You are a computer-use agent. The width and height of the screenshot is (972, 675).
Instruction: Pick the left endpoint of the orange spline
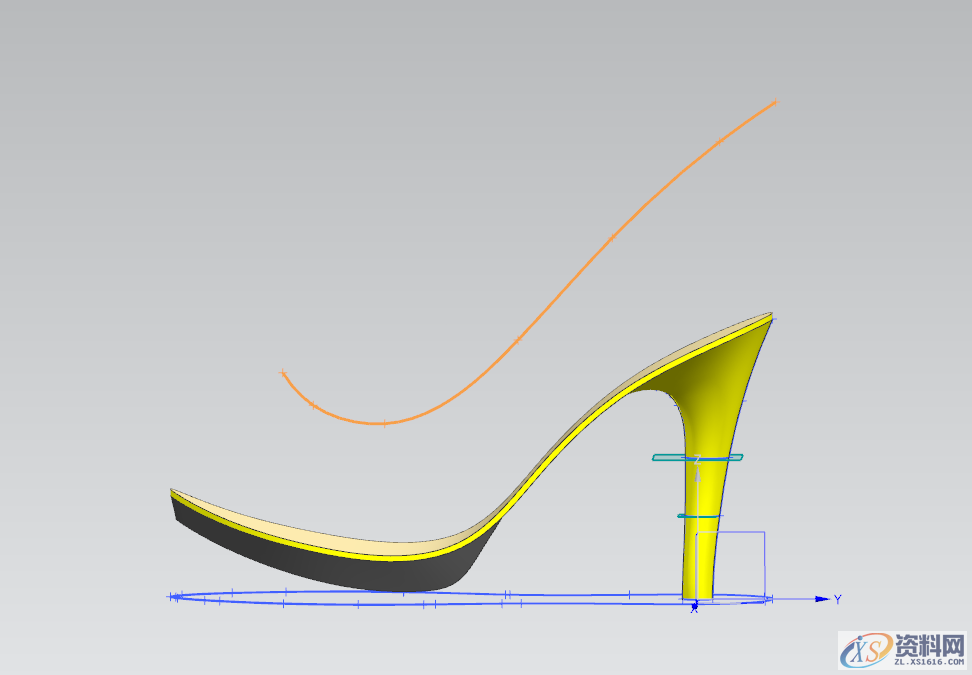pos(283,373)
